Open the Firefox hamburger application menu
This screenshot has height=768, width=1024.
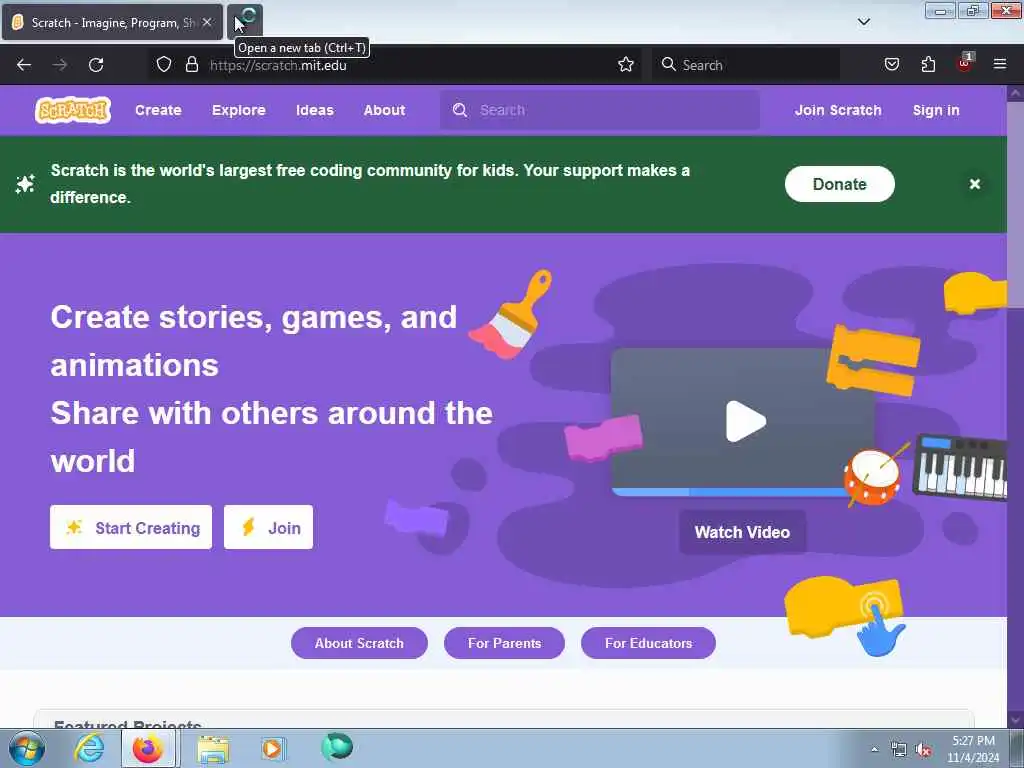coord(1000,64)
